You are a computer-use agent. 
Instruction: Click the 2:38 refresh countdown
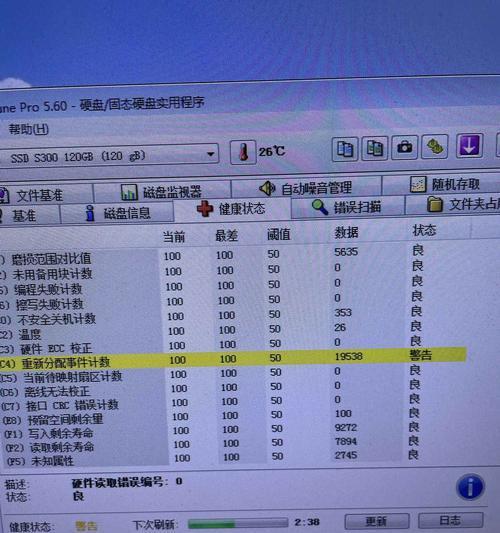click(307, 522)
